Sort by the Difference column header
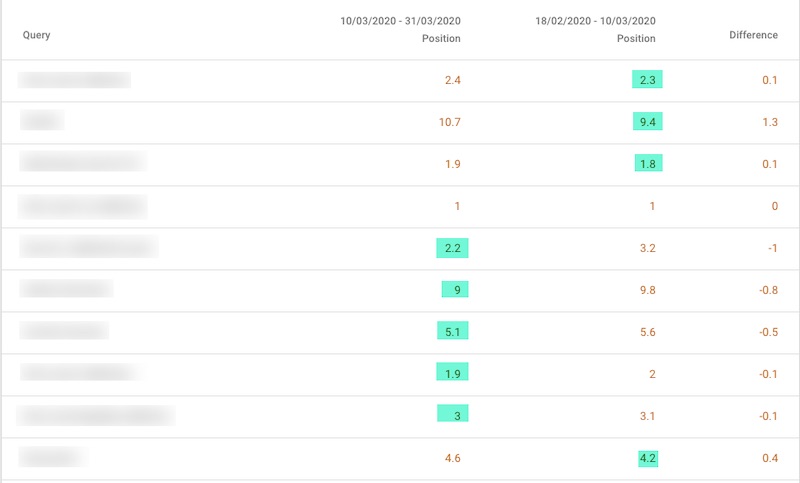The width and height of the screenshot is (800, 483). pyautogui.click(x=753, y=35)
